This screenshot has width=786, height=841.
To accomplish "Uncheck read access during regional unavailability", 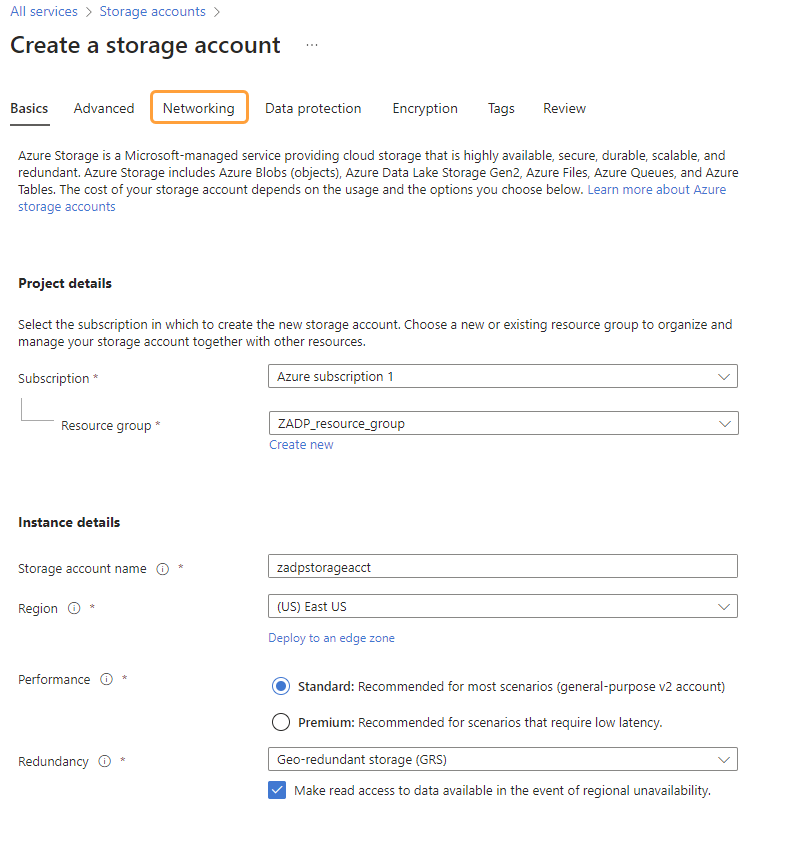I will pos(276,790).
